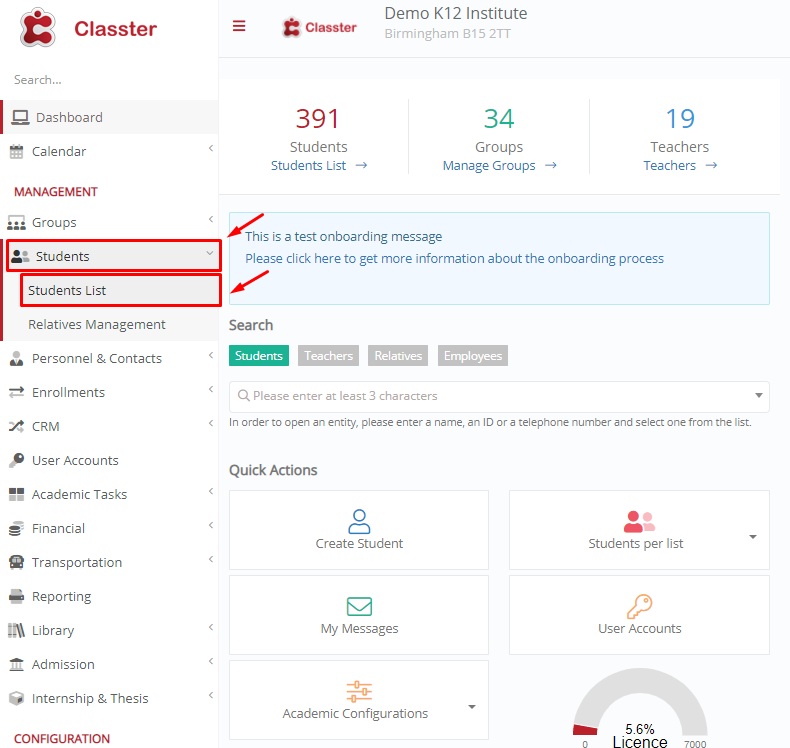Click the 19 teachers count

coord(680,119)
